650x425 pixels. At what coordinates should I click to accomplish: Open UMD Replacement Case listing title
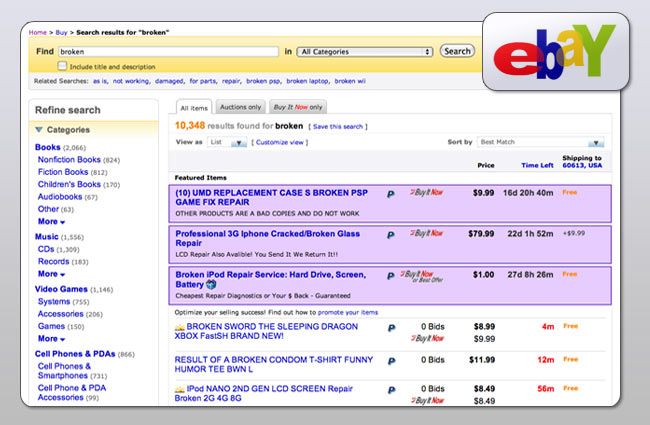(272, 197)
